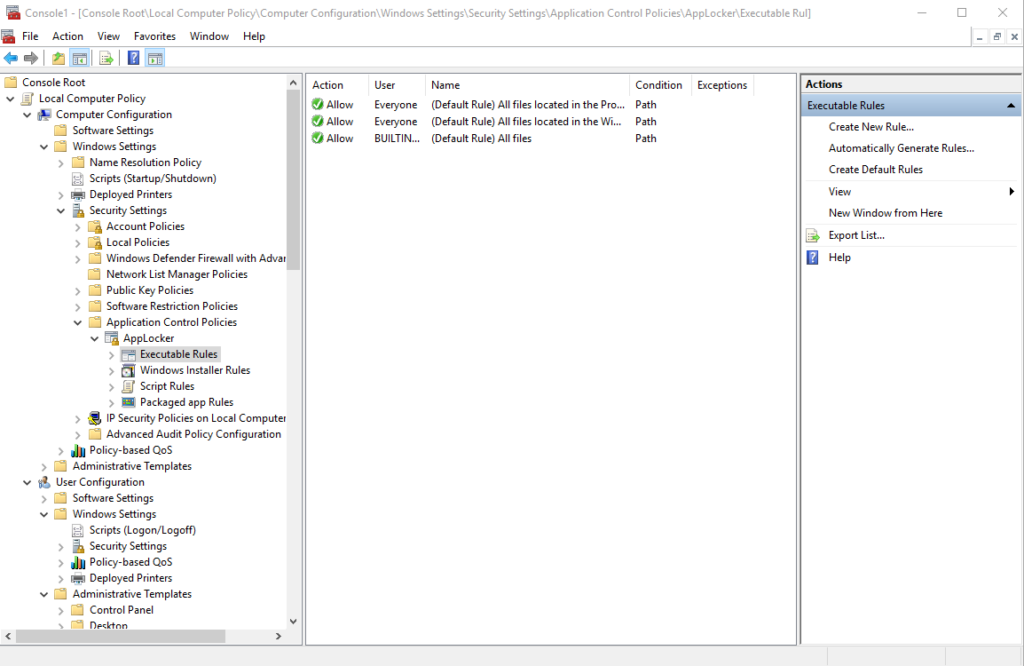Click the Scripts (Logon/Logoff) icon
Image resolution: width=1024 pixels, height=666 pixels.
point(78,530)
